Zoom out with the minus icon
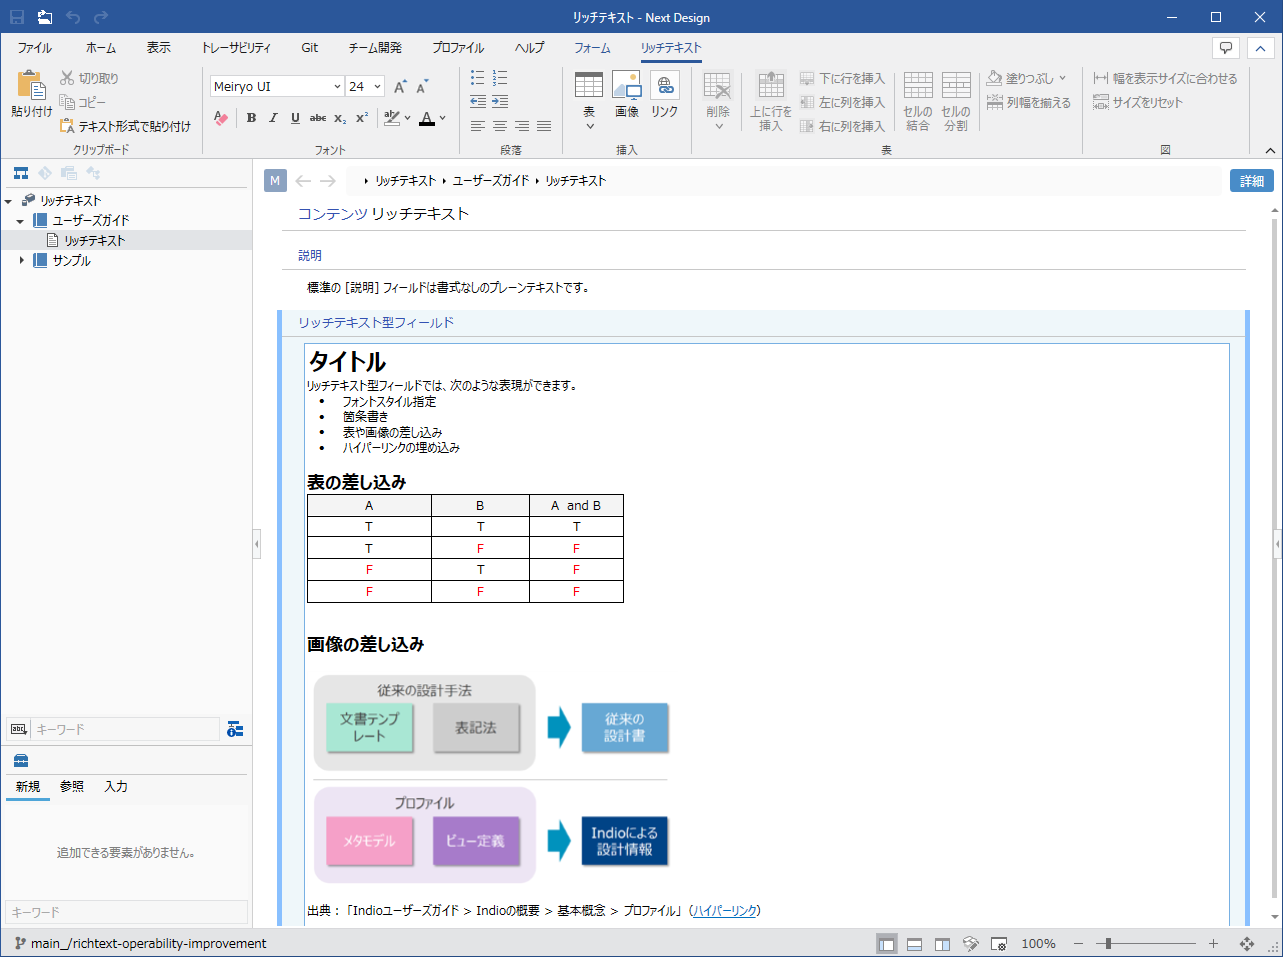Image resolution: width=1283 pixels, height=957 pixels. [1078, 943]
